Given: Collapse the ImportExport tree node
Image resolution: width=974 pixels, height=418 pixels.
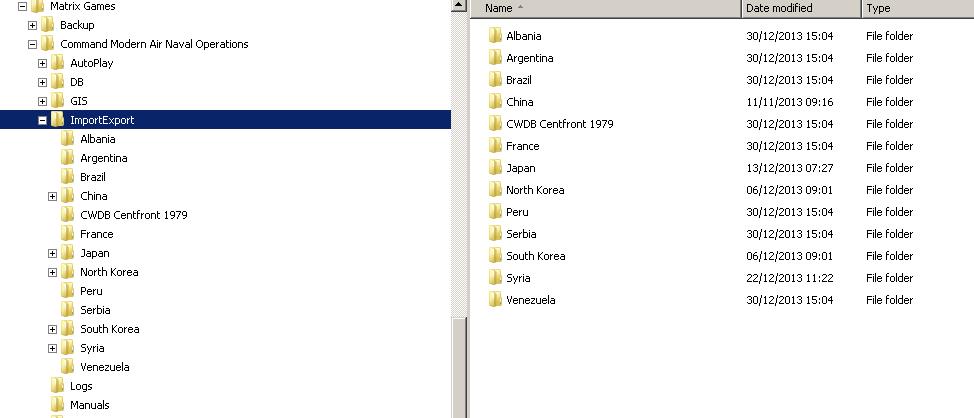Looking at the screenshot, I should (x=42, y=120).
